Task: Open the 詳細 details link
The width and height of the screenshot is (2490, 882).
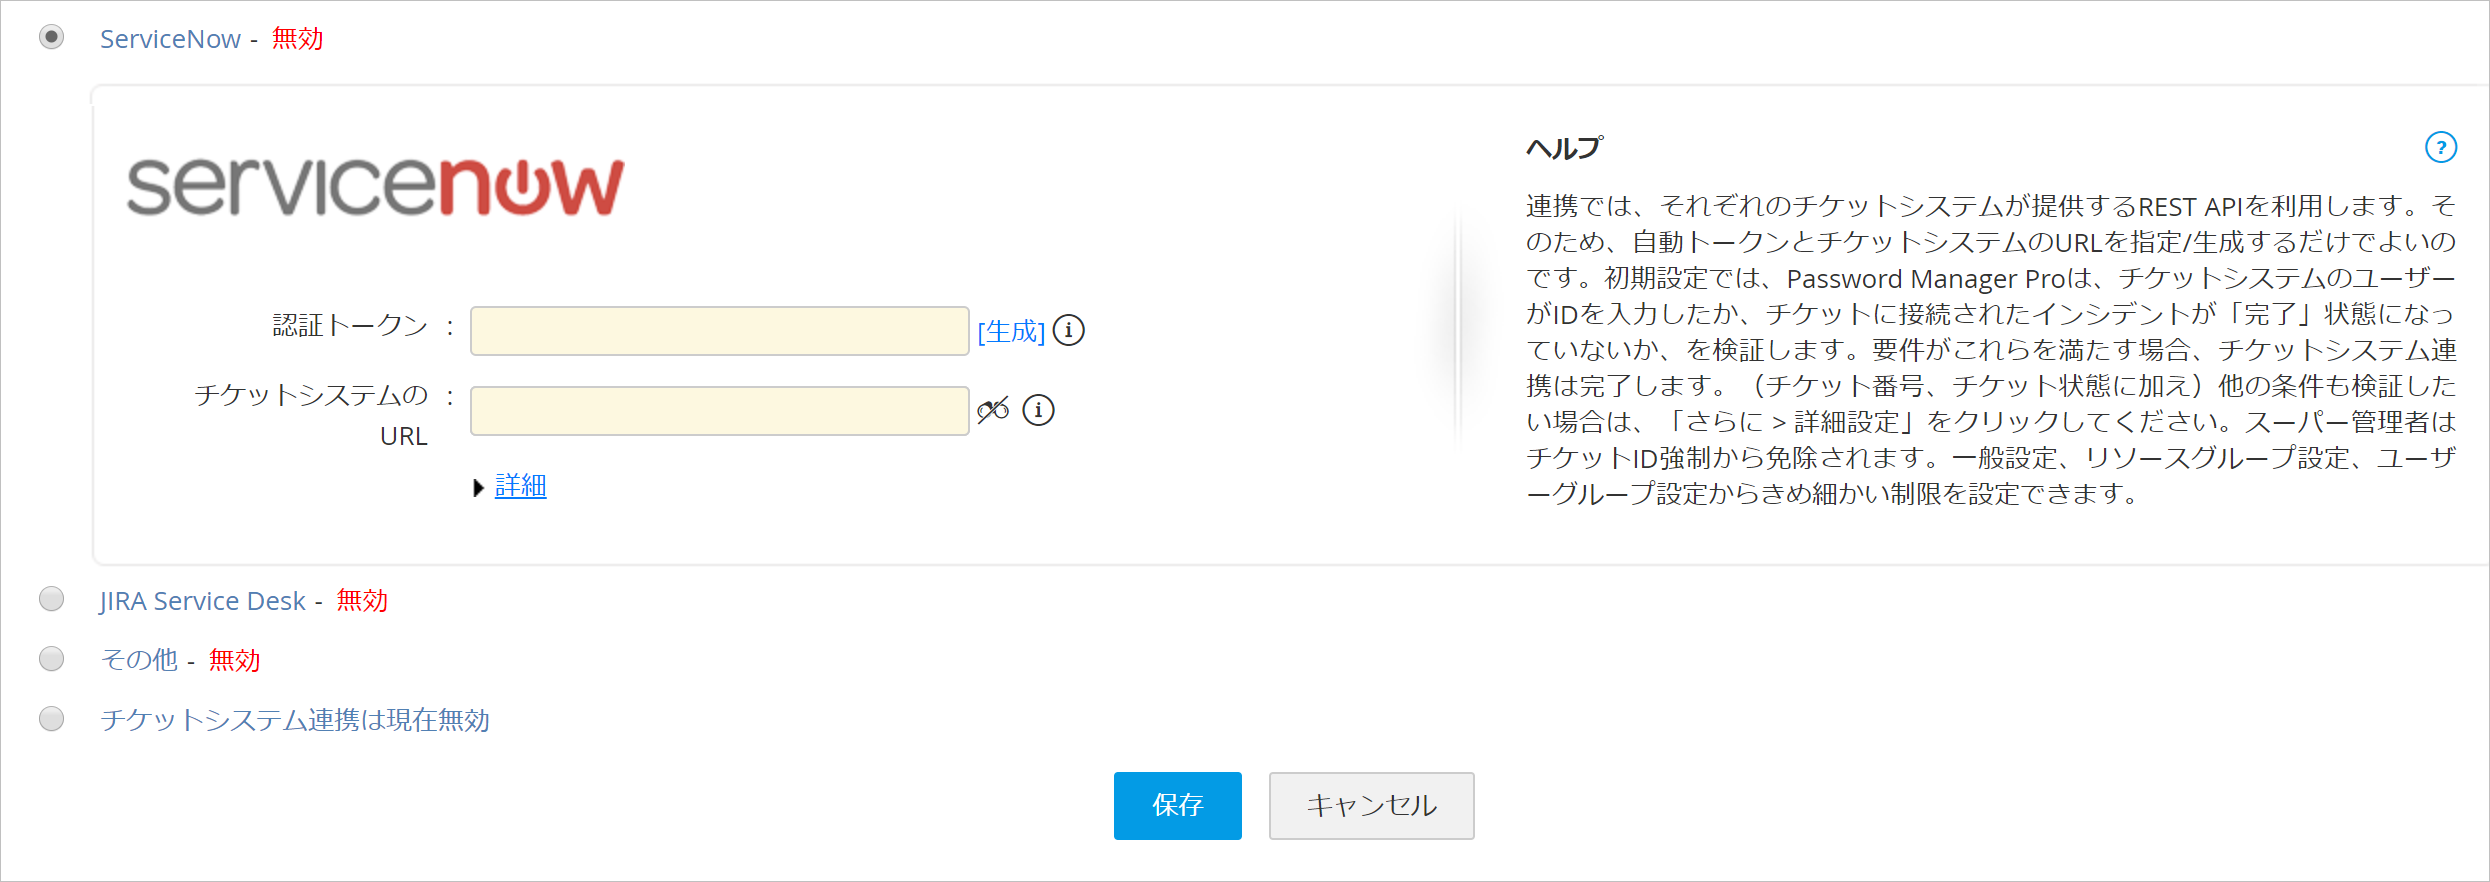Action: [521, 486]
